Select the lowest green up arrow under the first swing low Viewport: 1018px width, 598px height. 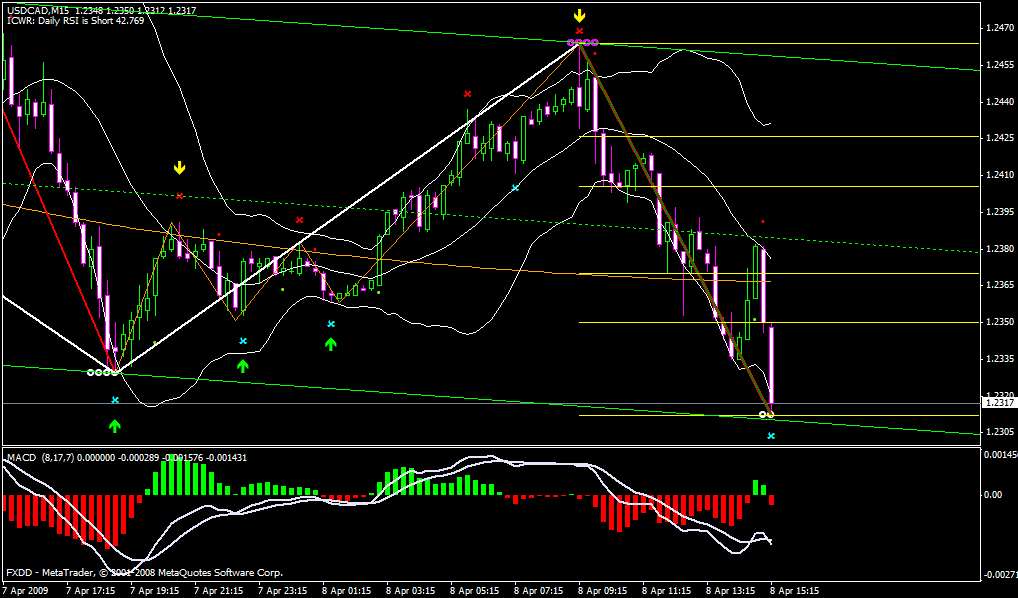pyautogui.click(x=115, y=426)
